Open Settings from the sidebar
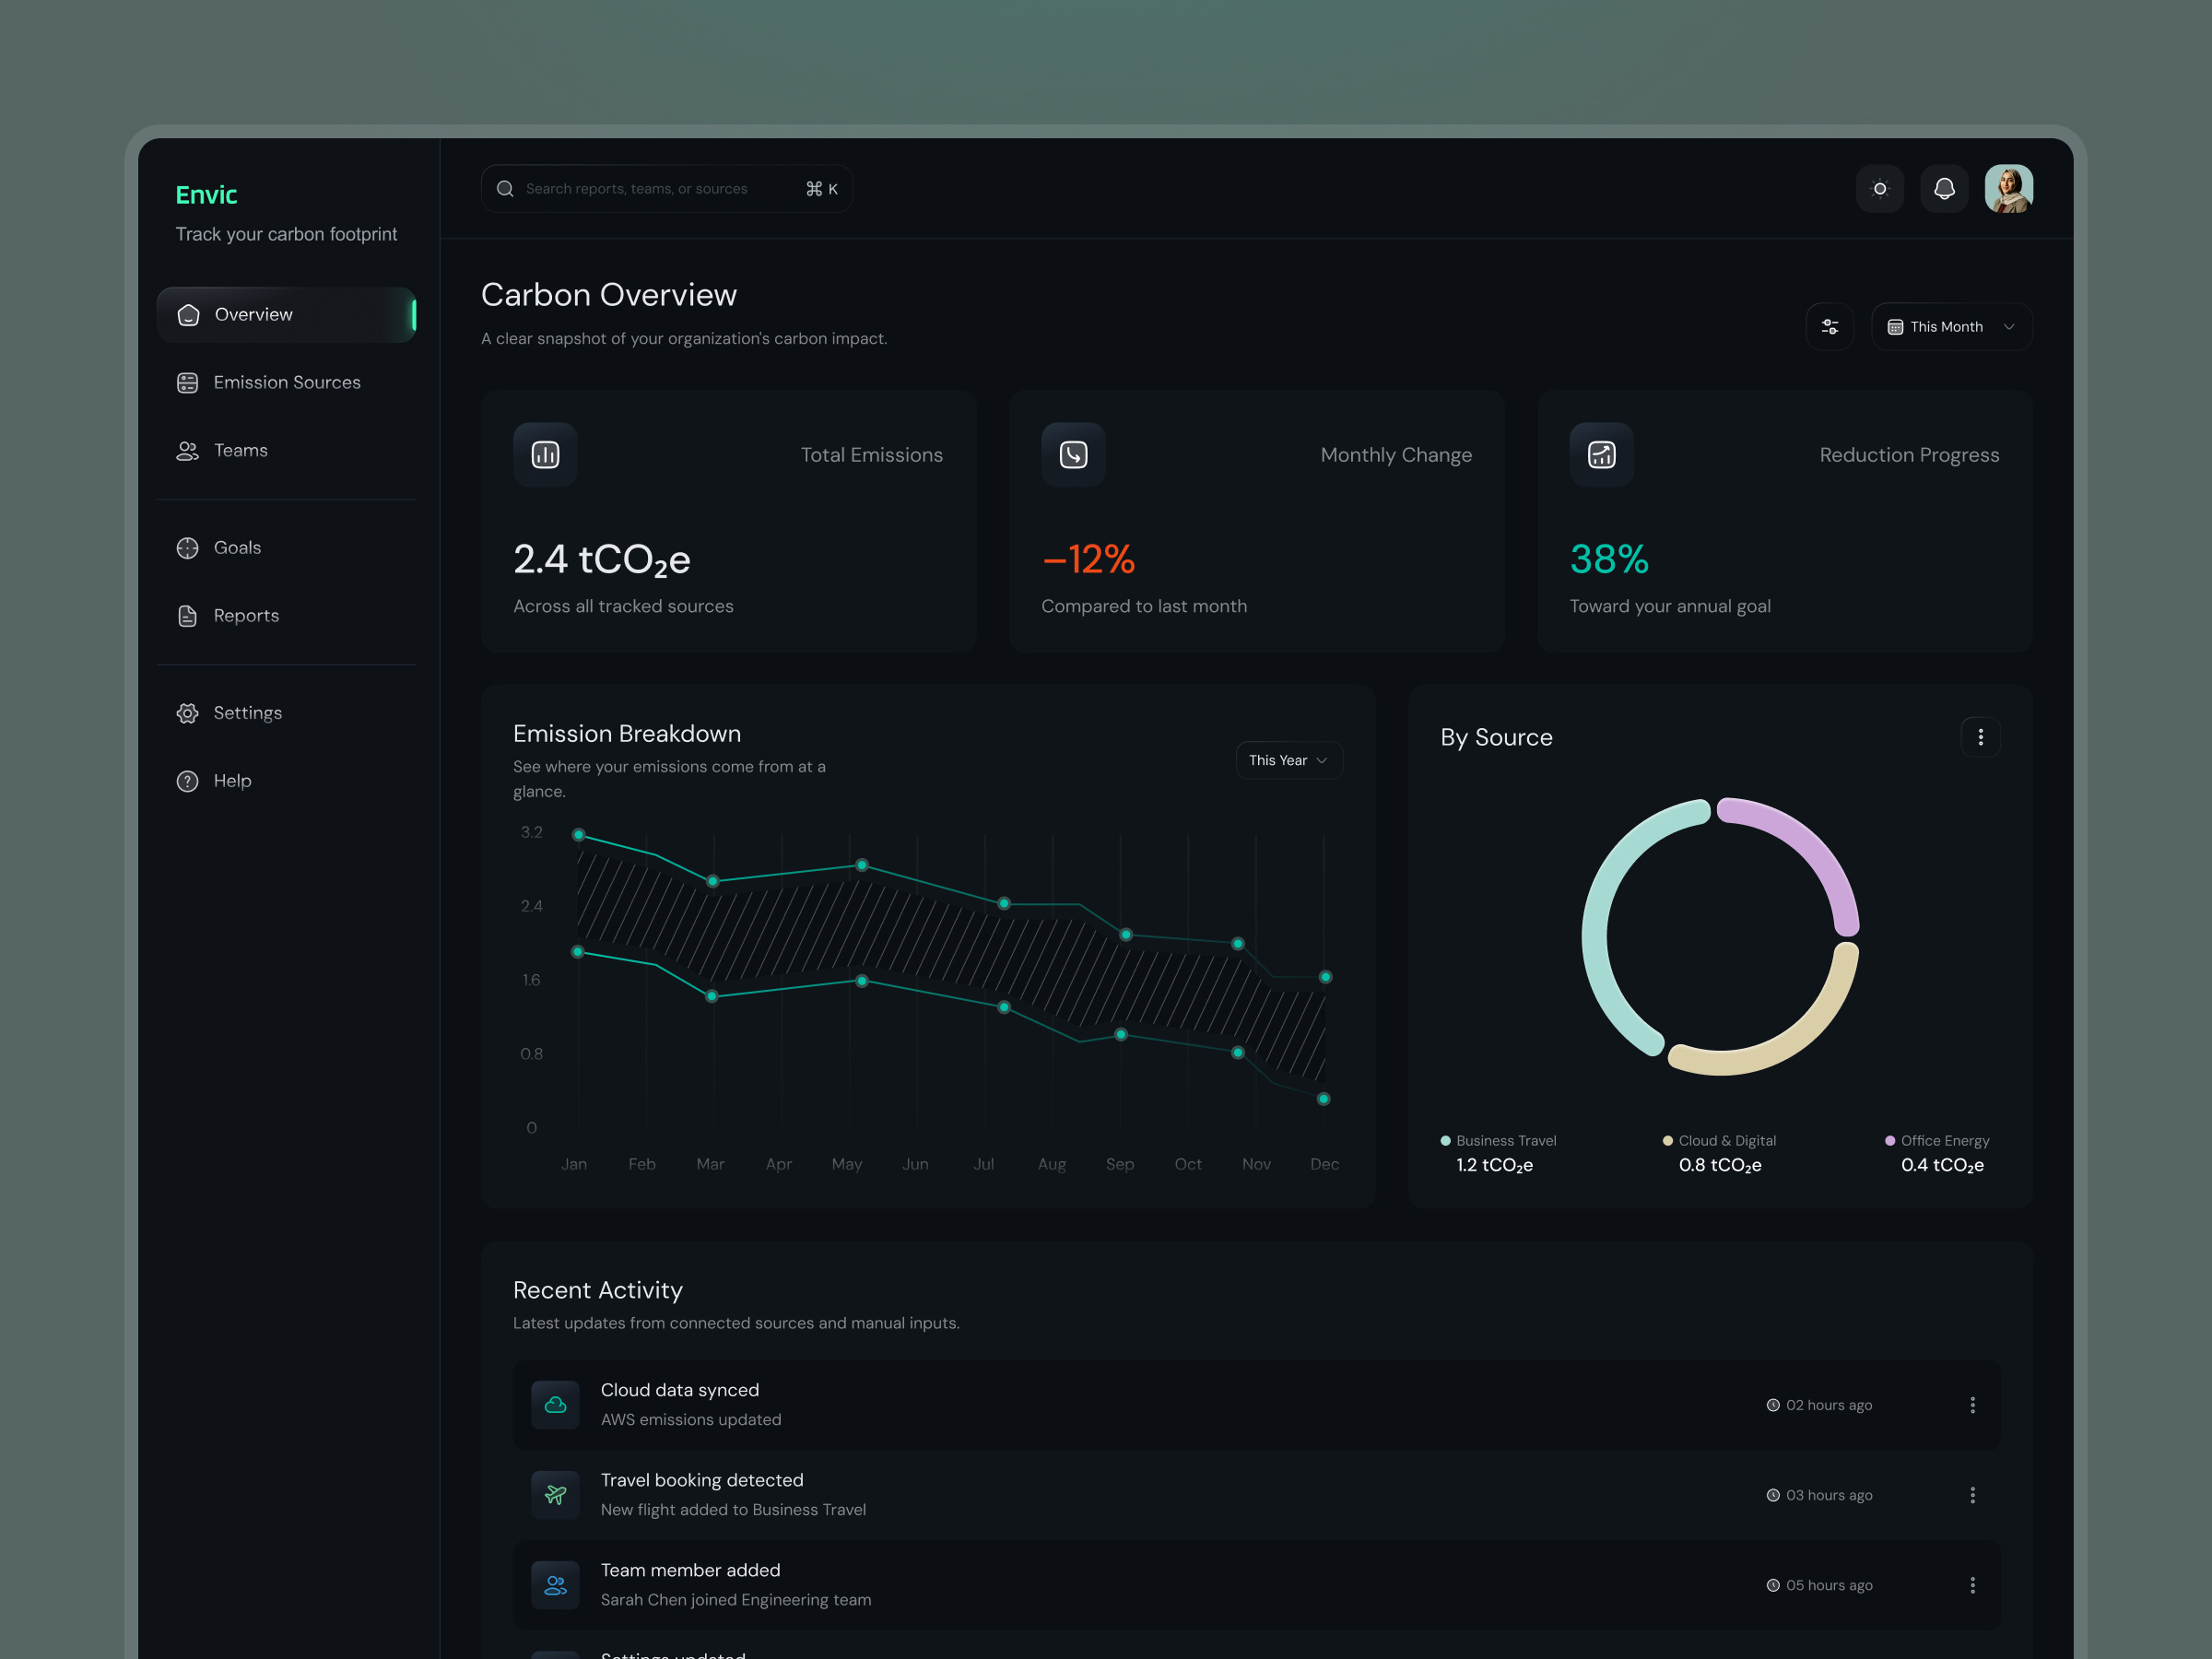The height and width of the screenshot is (1659, 2212). pos(247,712)
